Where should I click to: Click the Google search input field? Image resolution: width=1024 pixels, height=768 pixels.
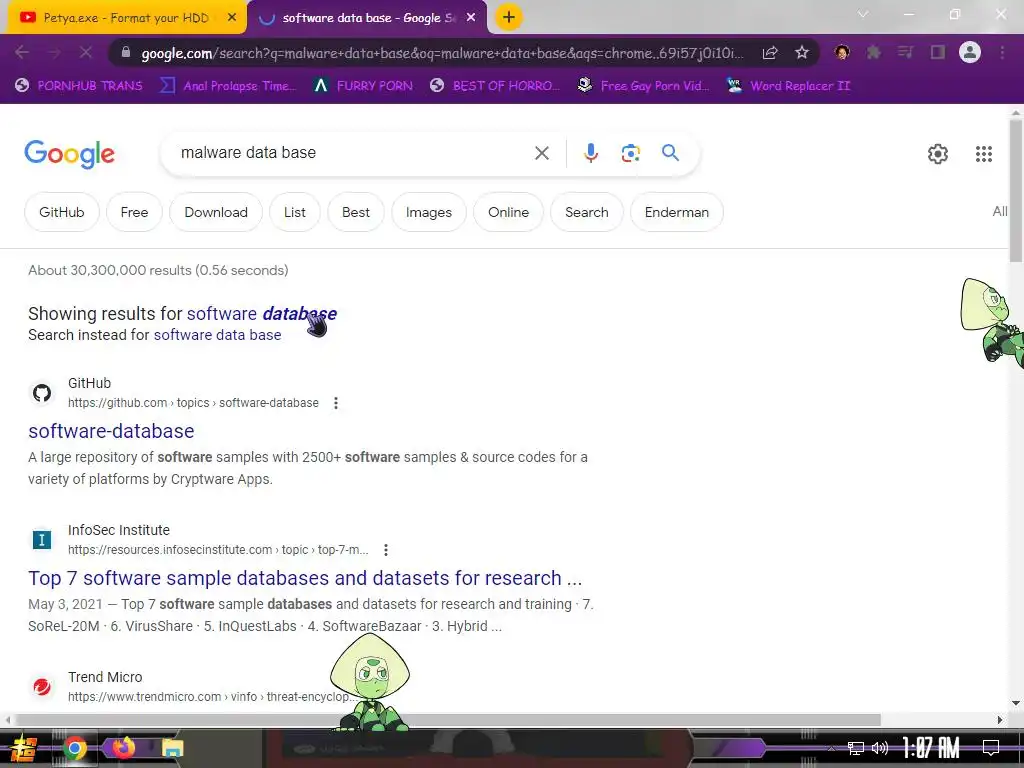(353, 153)
